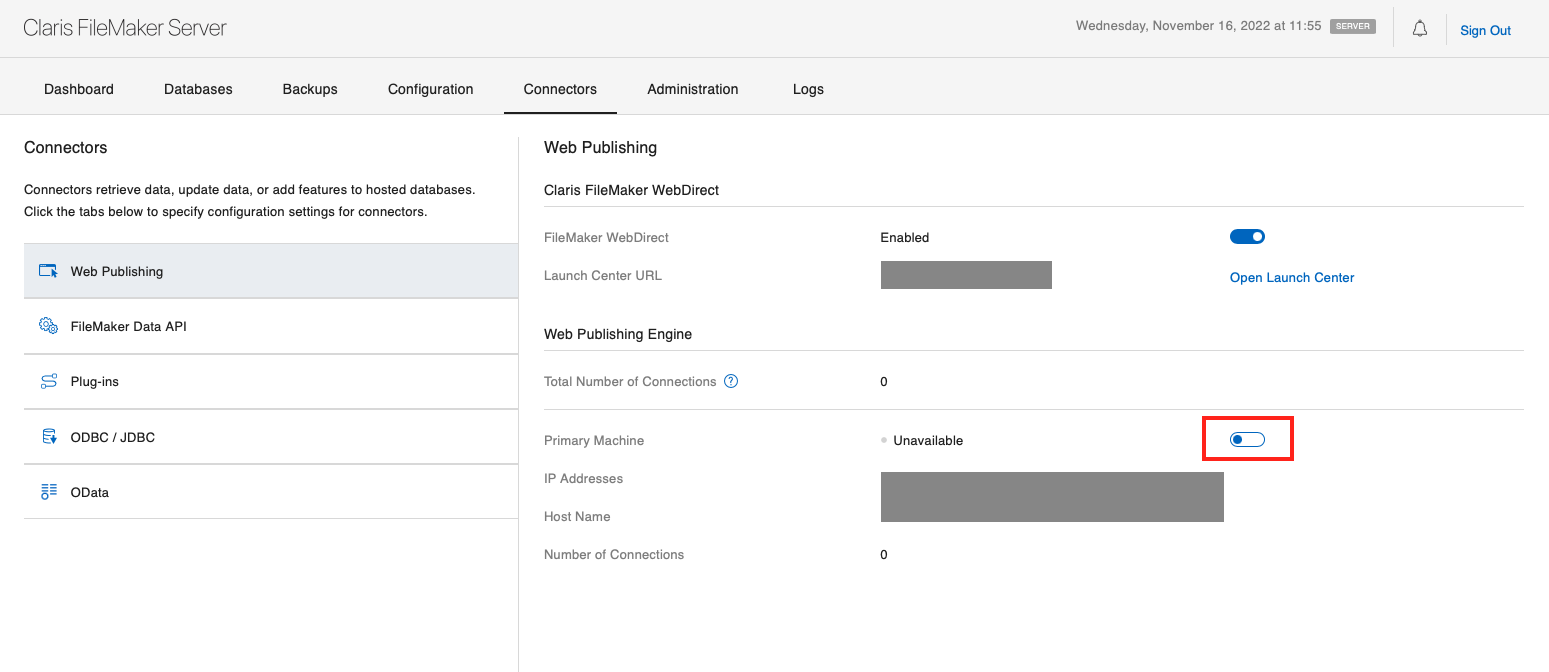The height and width of the screenshot is (672, 1549).
Task: Click the Launch Center URL label
Action: tap(603, 275)
